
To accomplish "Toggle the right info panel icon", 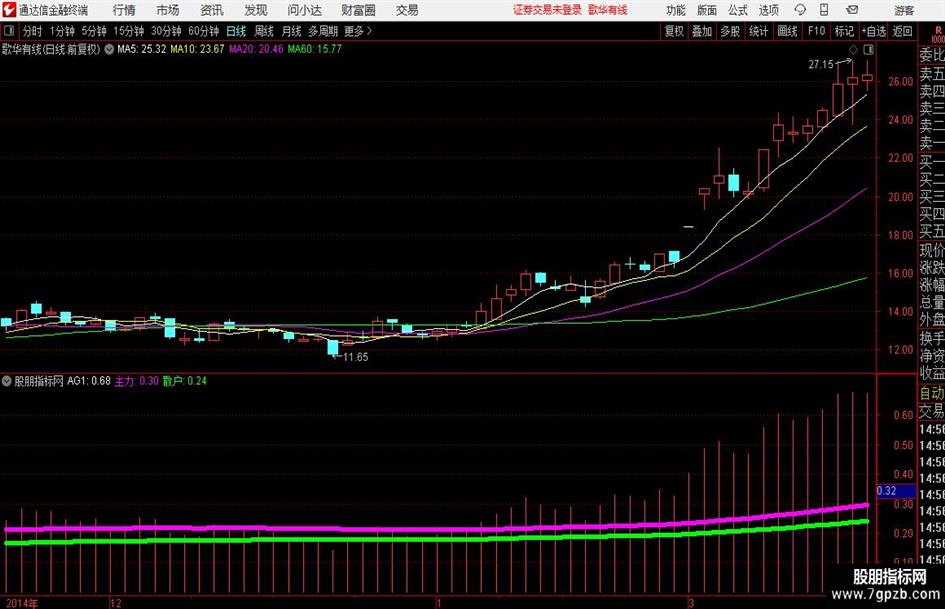I will coord(868,49).
